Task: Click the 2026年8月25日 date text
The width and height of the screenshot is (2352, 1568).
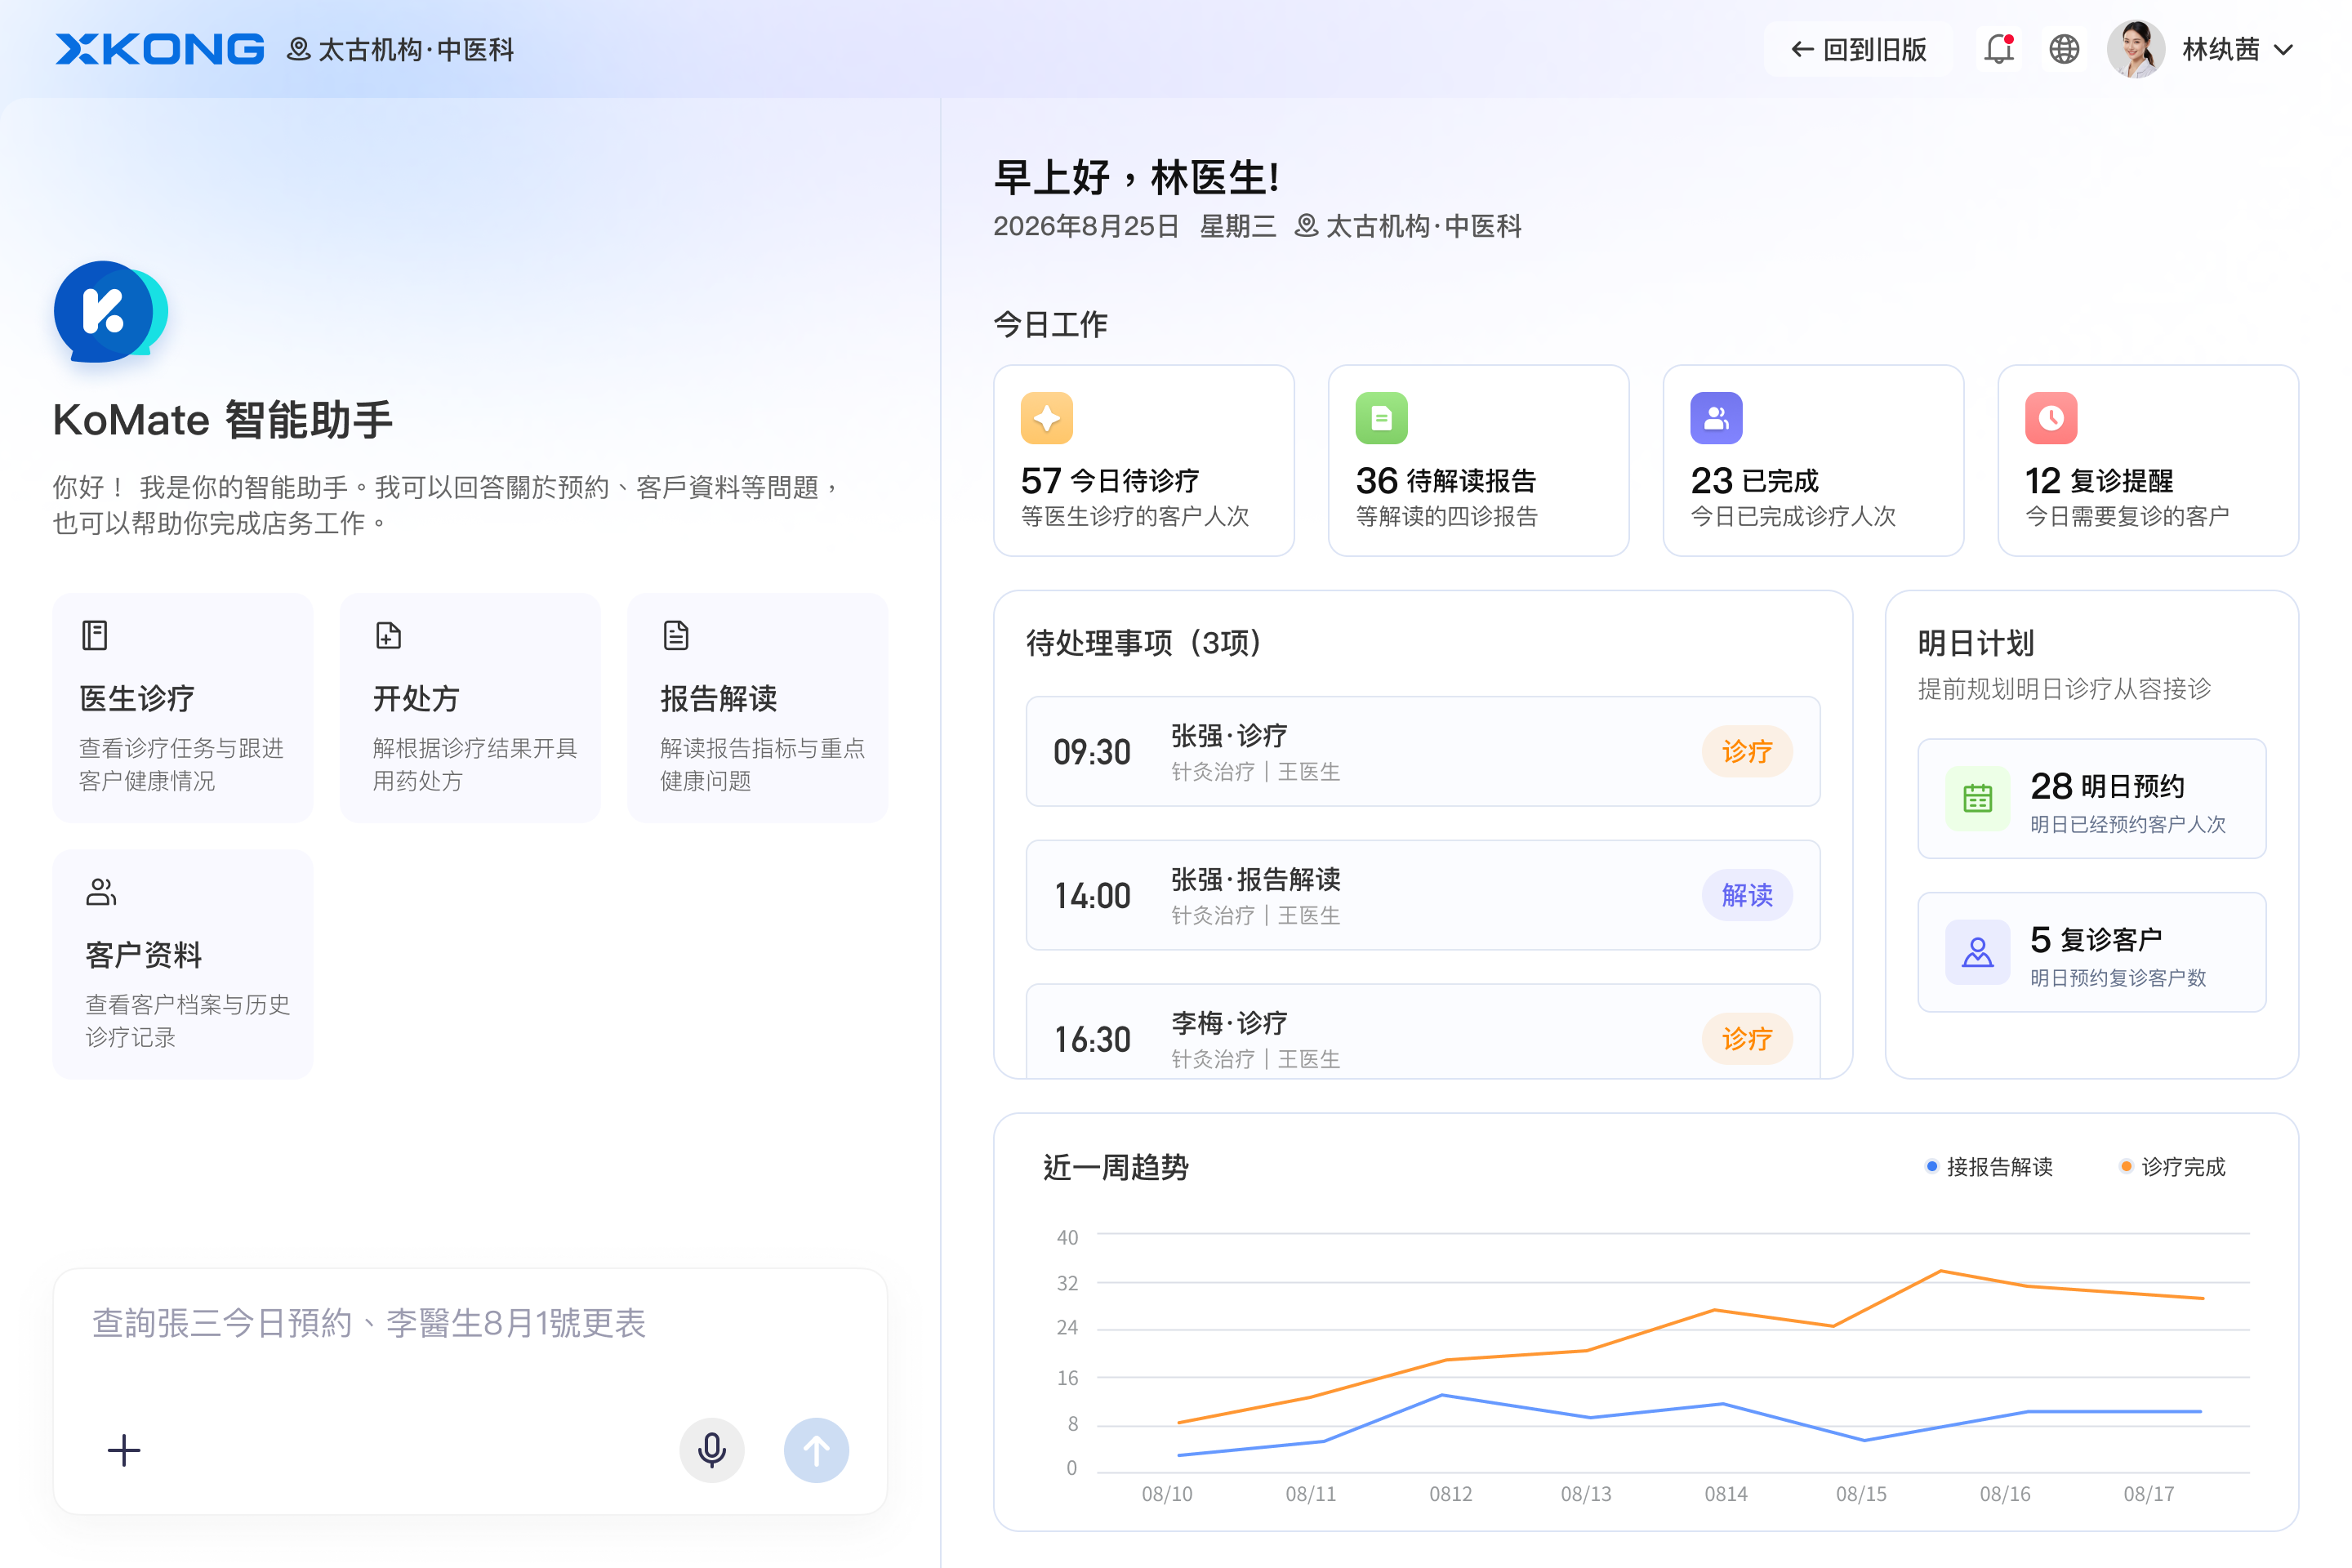Action: click(1086, 226)
